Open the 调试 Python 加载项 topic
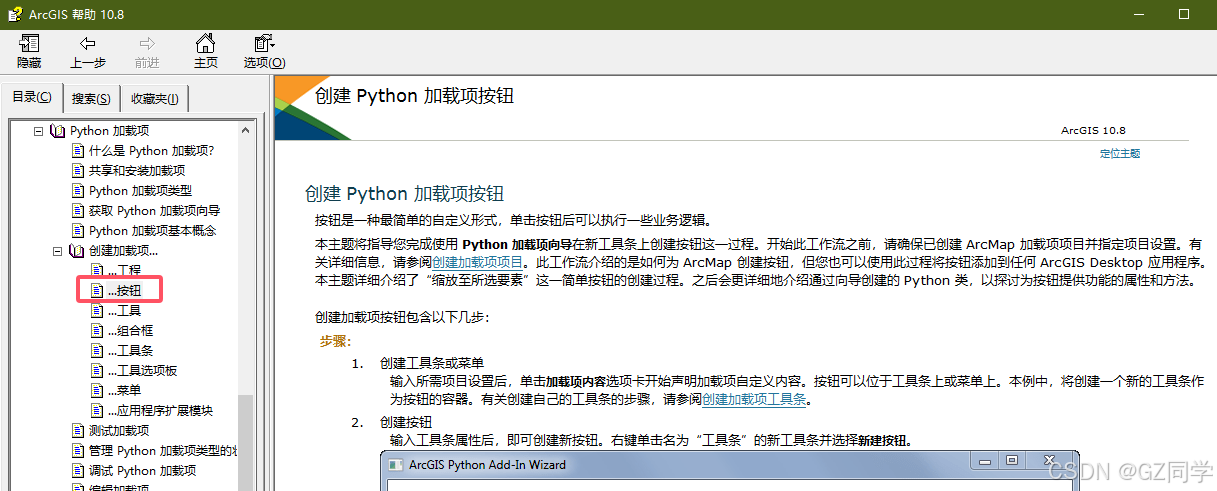 pyautogui.click(x=143, y=471)
